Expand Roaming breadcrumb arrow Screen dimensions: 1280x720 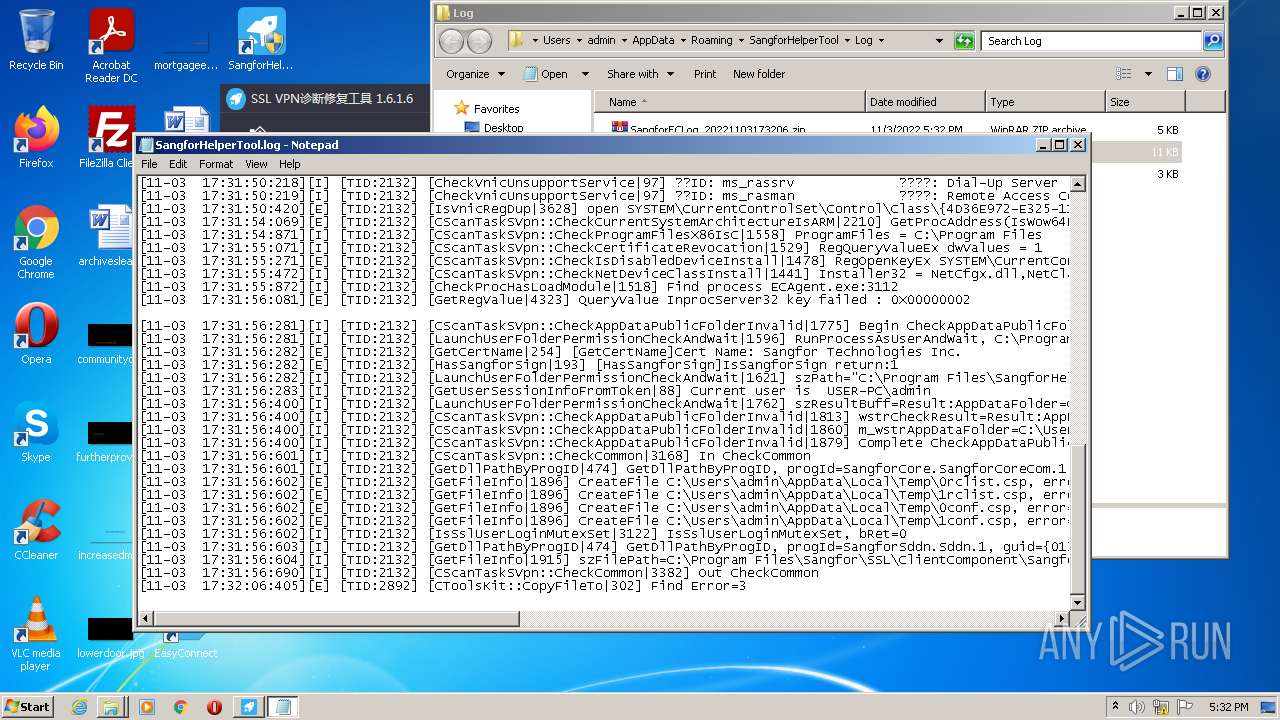pos(741,41)
